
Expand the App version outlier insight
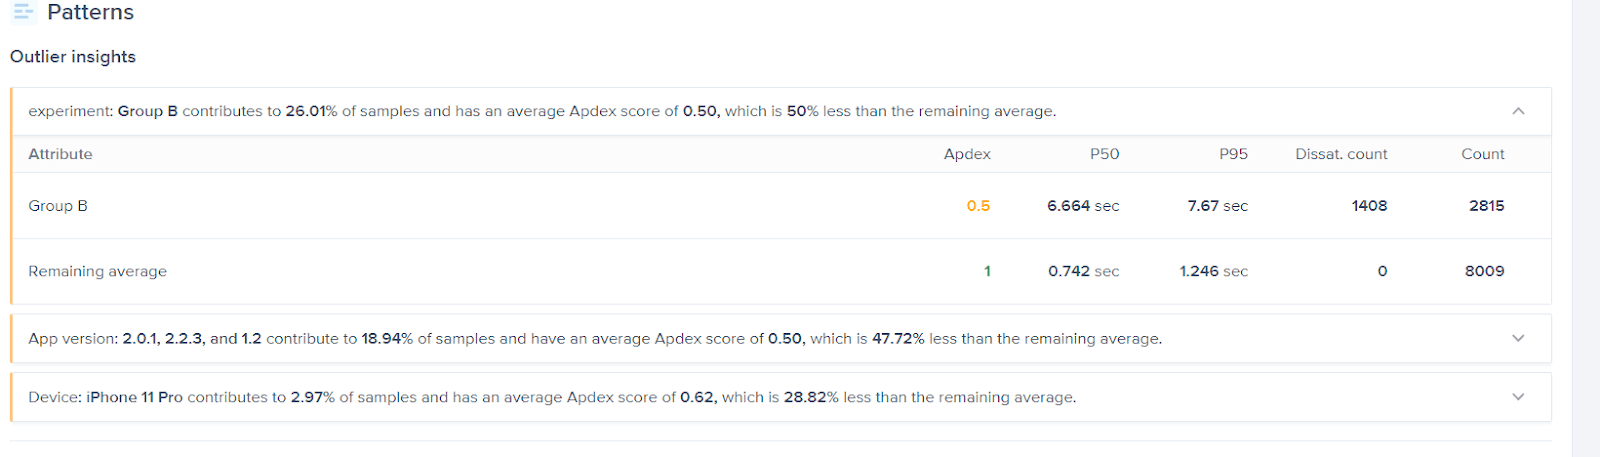[1518, 339]
